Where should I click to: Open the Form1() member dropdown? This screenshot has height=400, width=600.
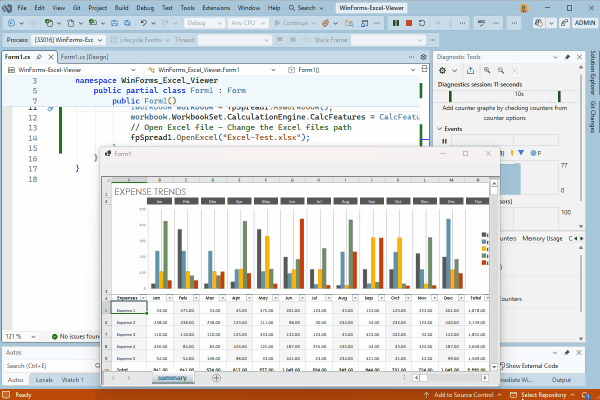(x=351, y=70)
